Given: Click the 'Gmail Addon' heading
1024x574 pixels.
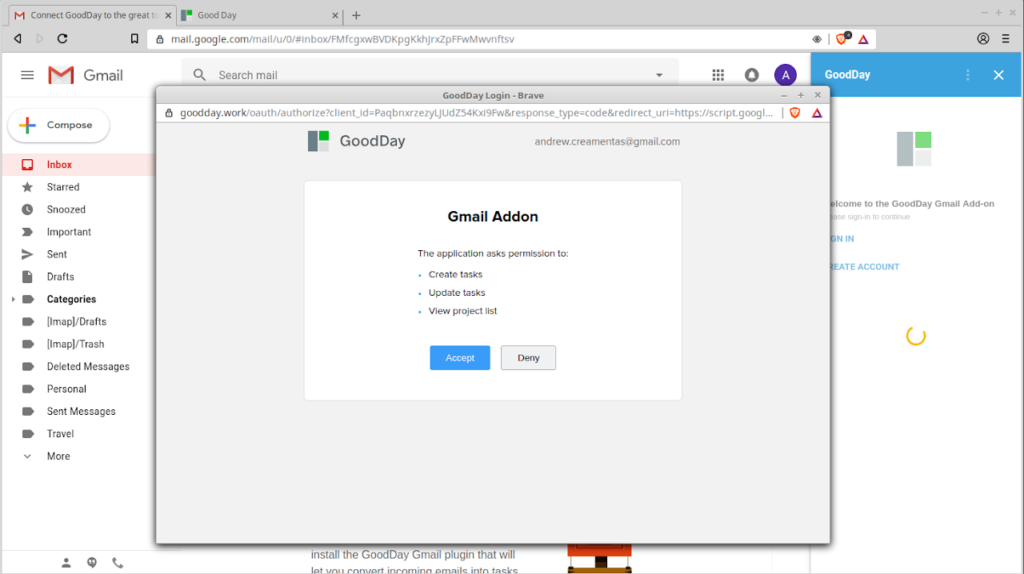Looking at the screenshot, I should point(492,217).
